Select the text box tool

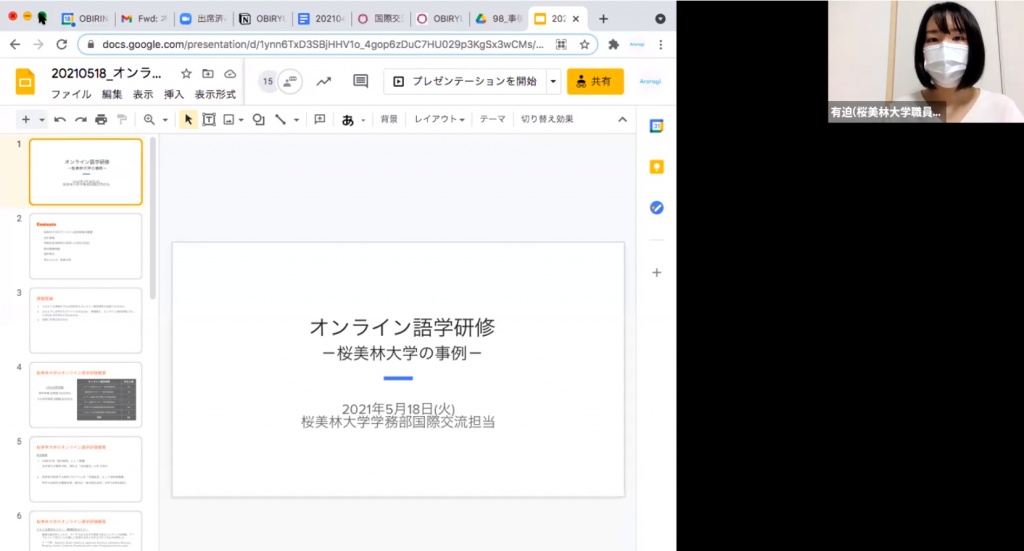point(209,119)
